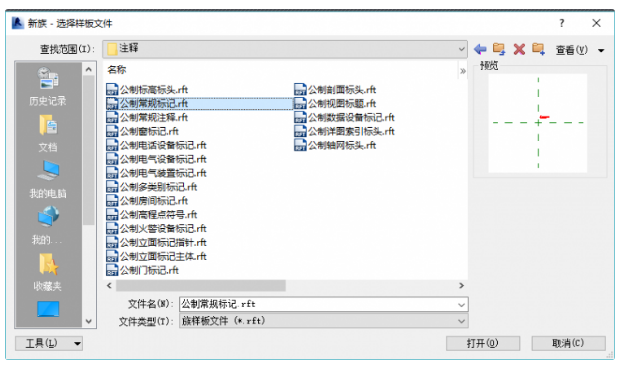Click the file icon of 公制剖面标头.rft
Screen dimensions: 625x374
[300, 89]
